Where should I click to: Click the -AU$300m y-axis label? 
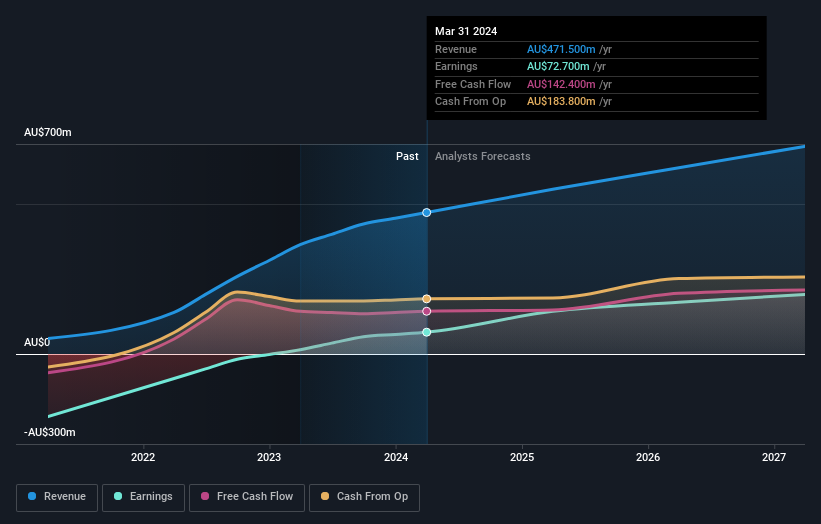point(50,432)
